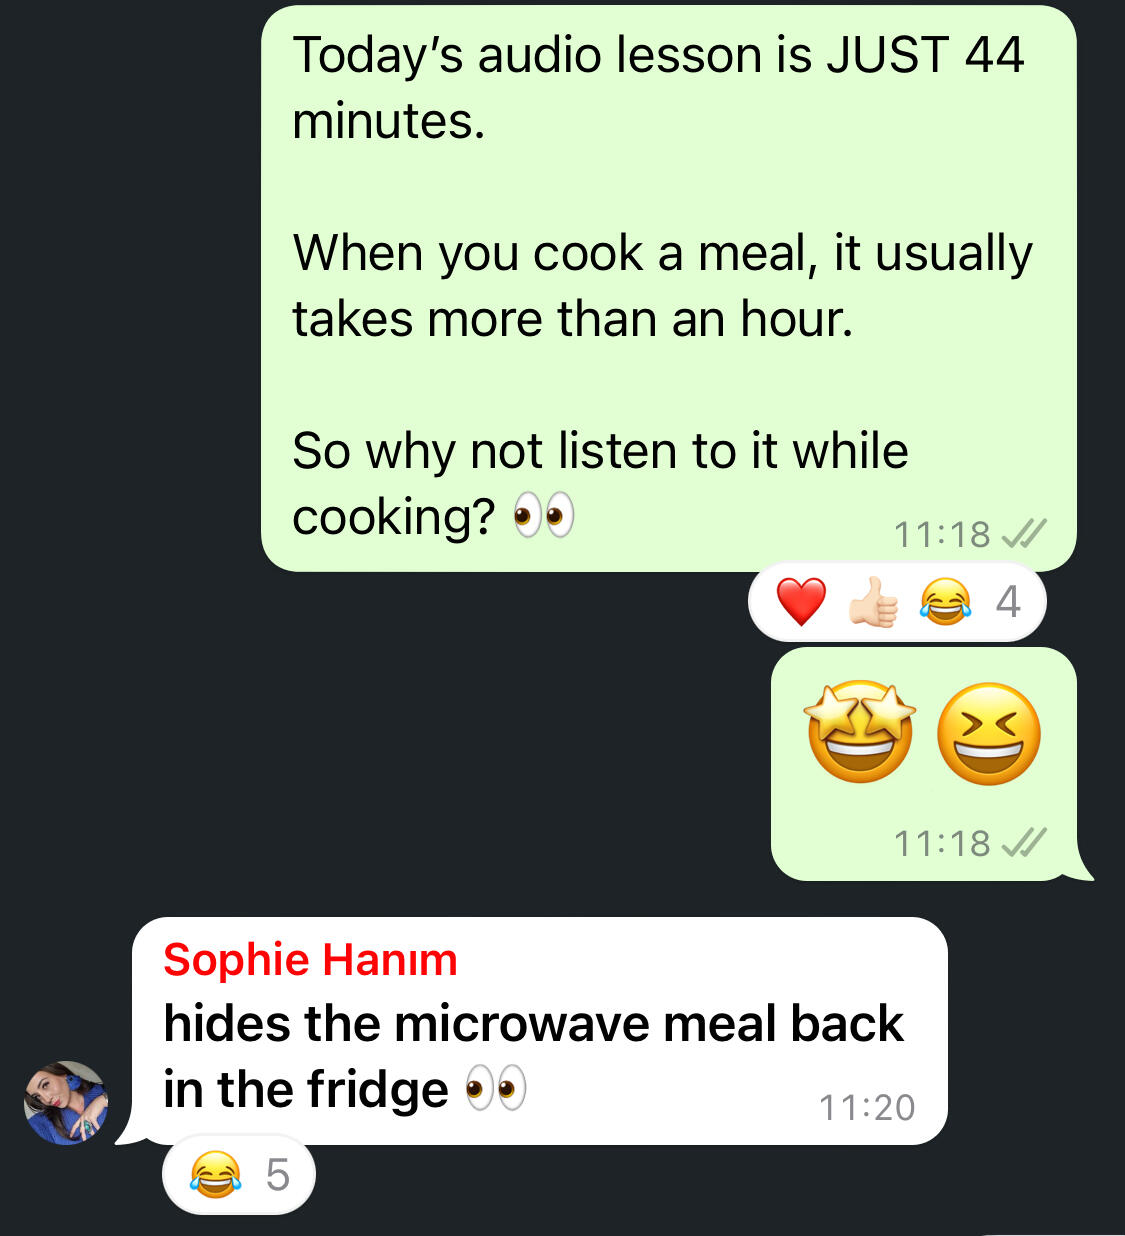Tap the 11:18 timestamp on the audio lesson message
Image resolution: width=1125 pixels, height=1236 pixels.
(x=942, y=535)
